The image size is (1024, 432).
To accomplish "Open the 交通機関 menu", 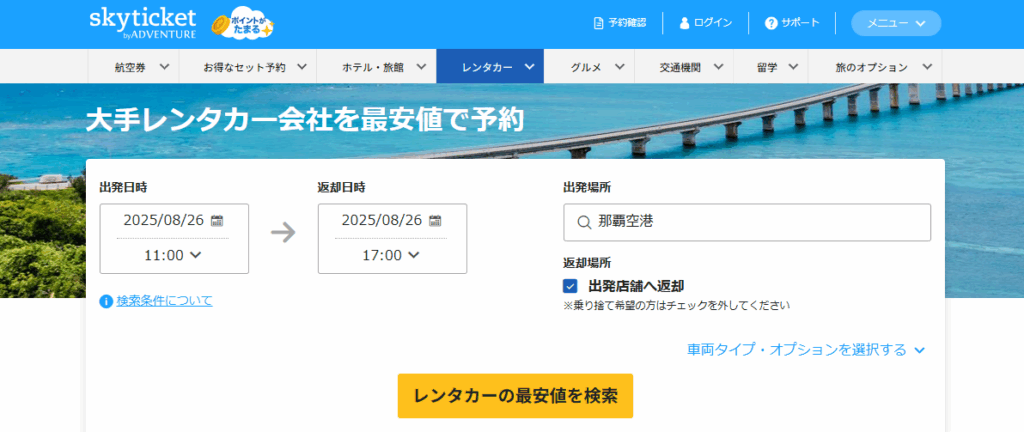I will (x=683, y=67).
